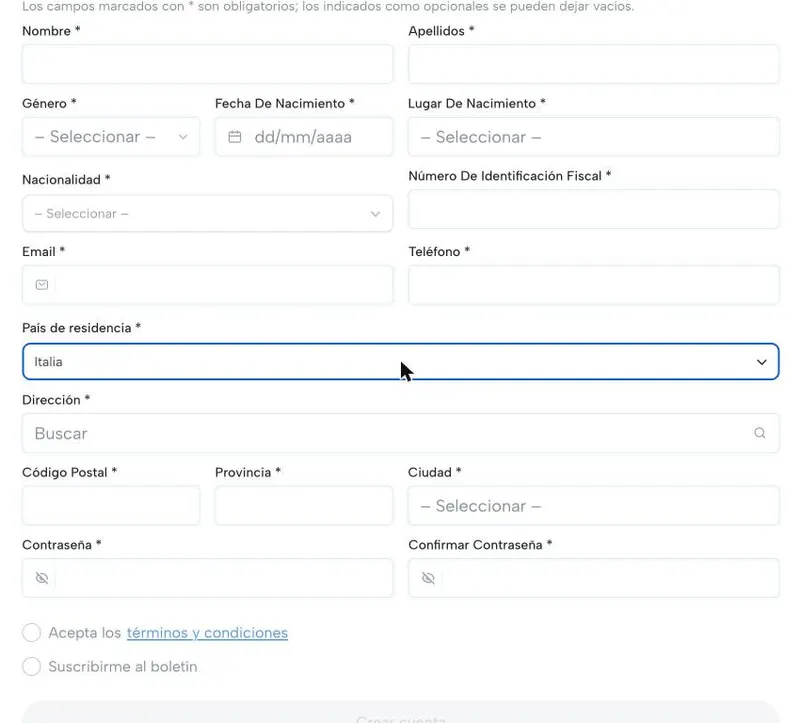Click the search magnifier in Dirección field

(x=760, y=433)
